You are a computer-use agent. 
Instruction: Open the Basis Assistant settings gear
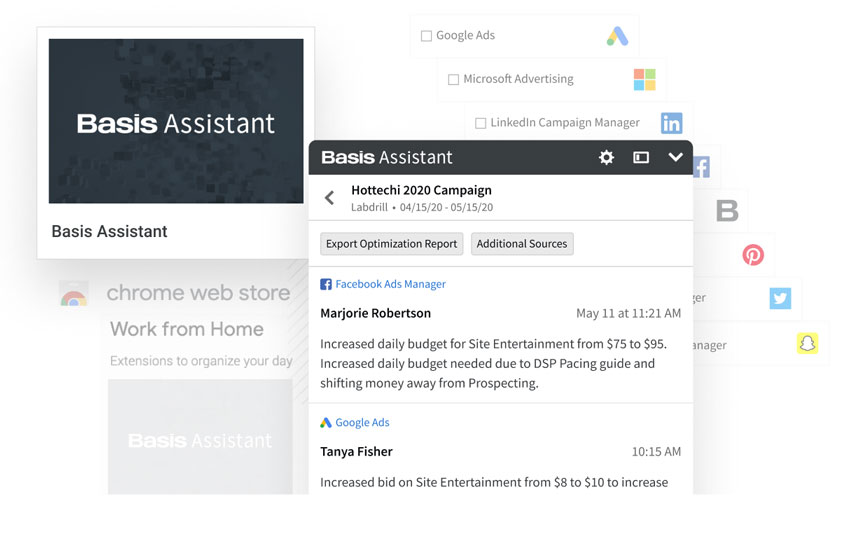click(x=606, y=157)
